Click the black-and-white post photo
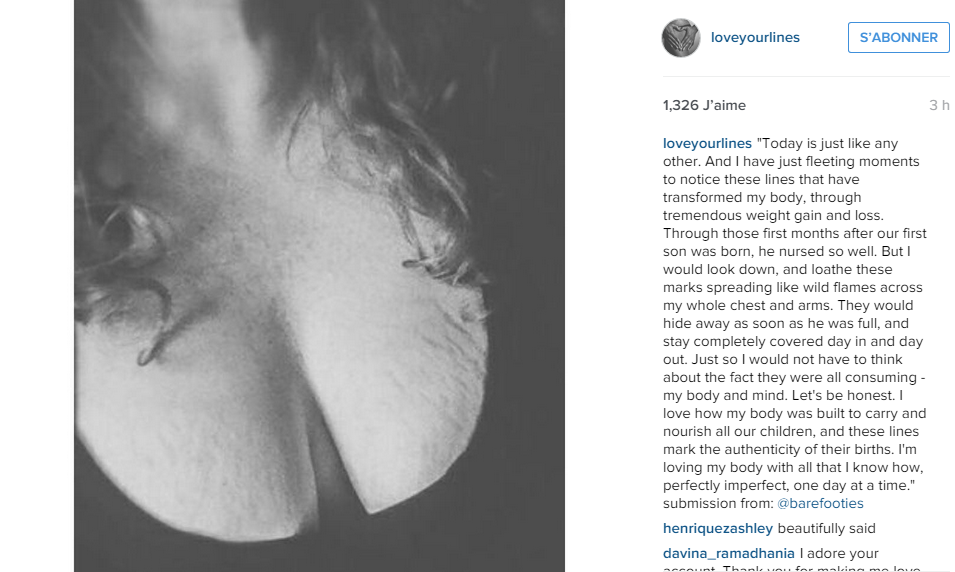This screenshot has width=955, height=572. (x=319, y=286)
